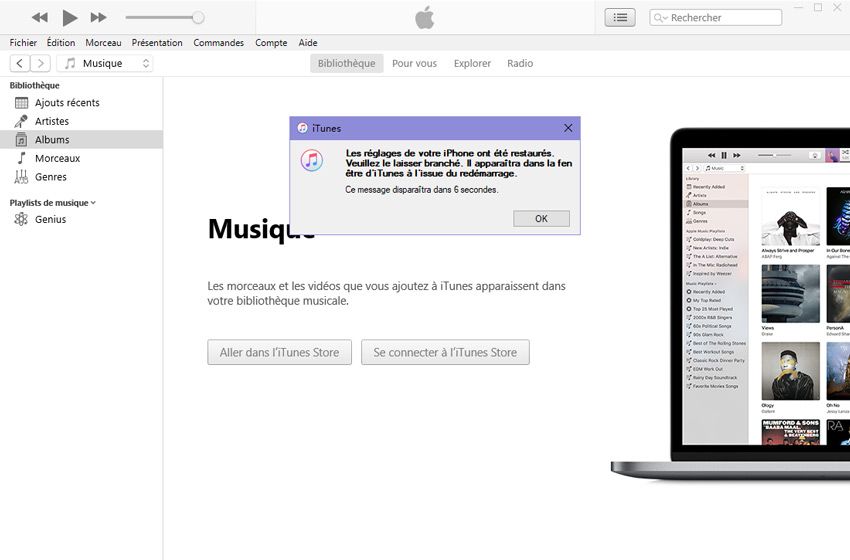Select the Artistes microphone icon
Image resolution: width=850 pixels, height=560 pixels.
coord(21,121)
